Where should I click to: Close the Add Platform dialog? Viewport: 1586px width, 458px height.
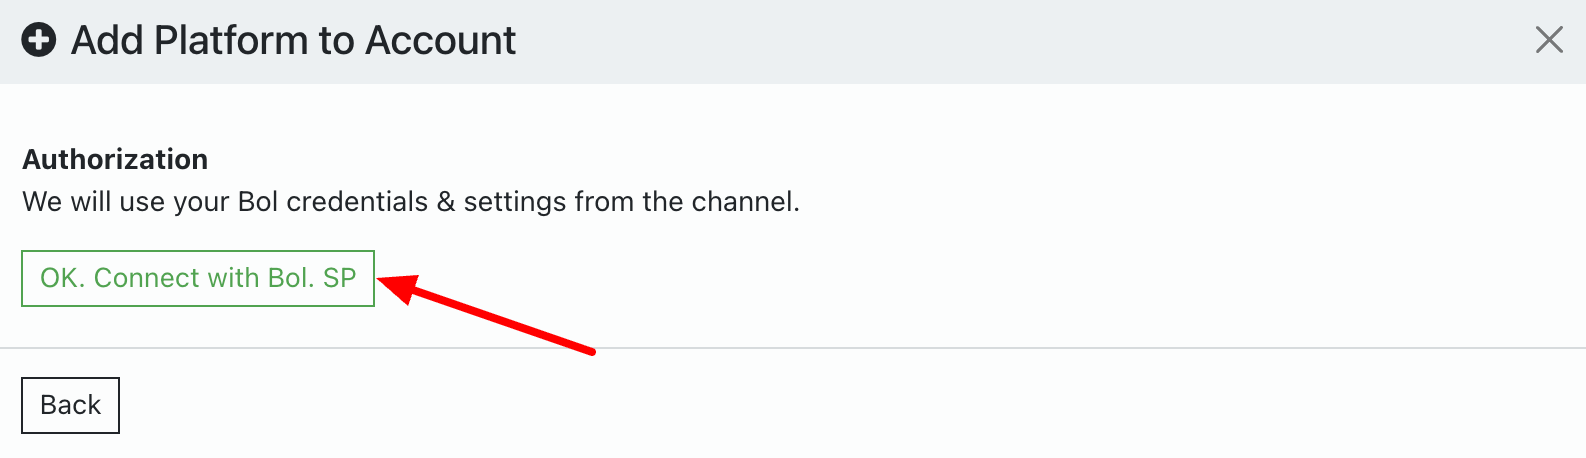pyautogui.click(x=1548, y=40)
